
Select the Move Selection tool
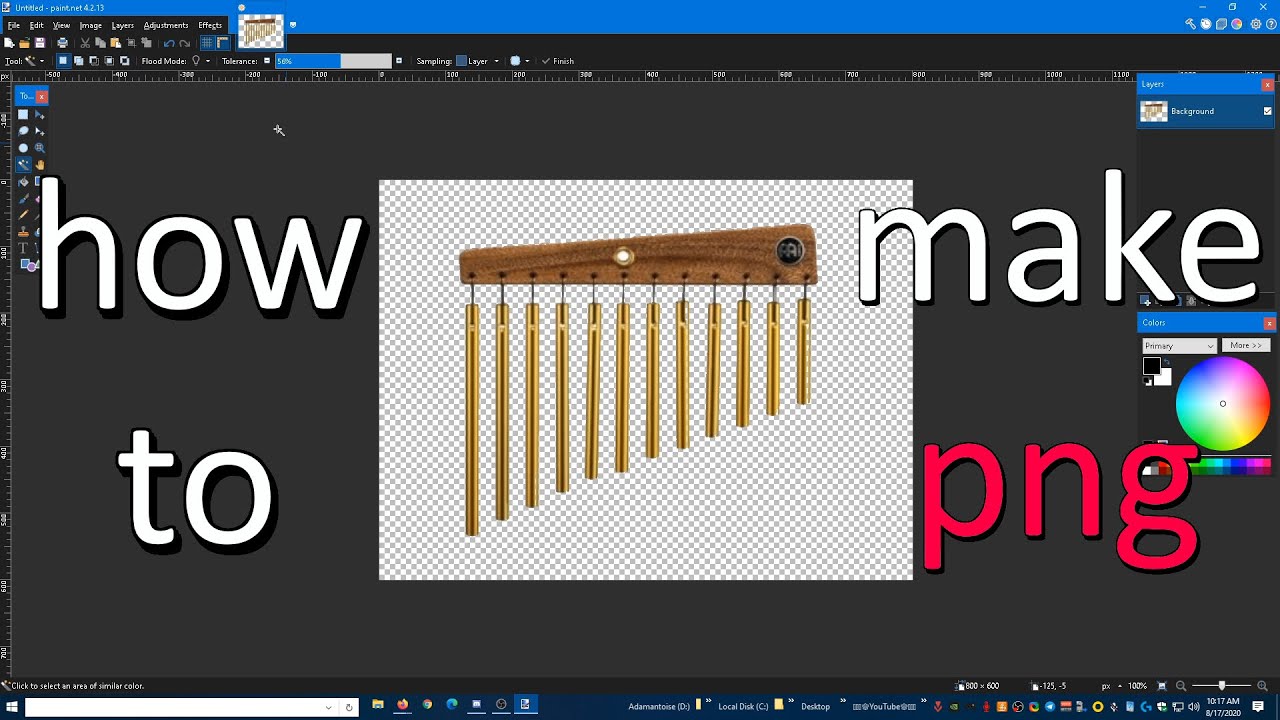39,131
